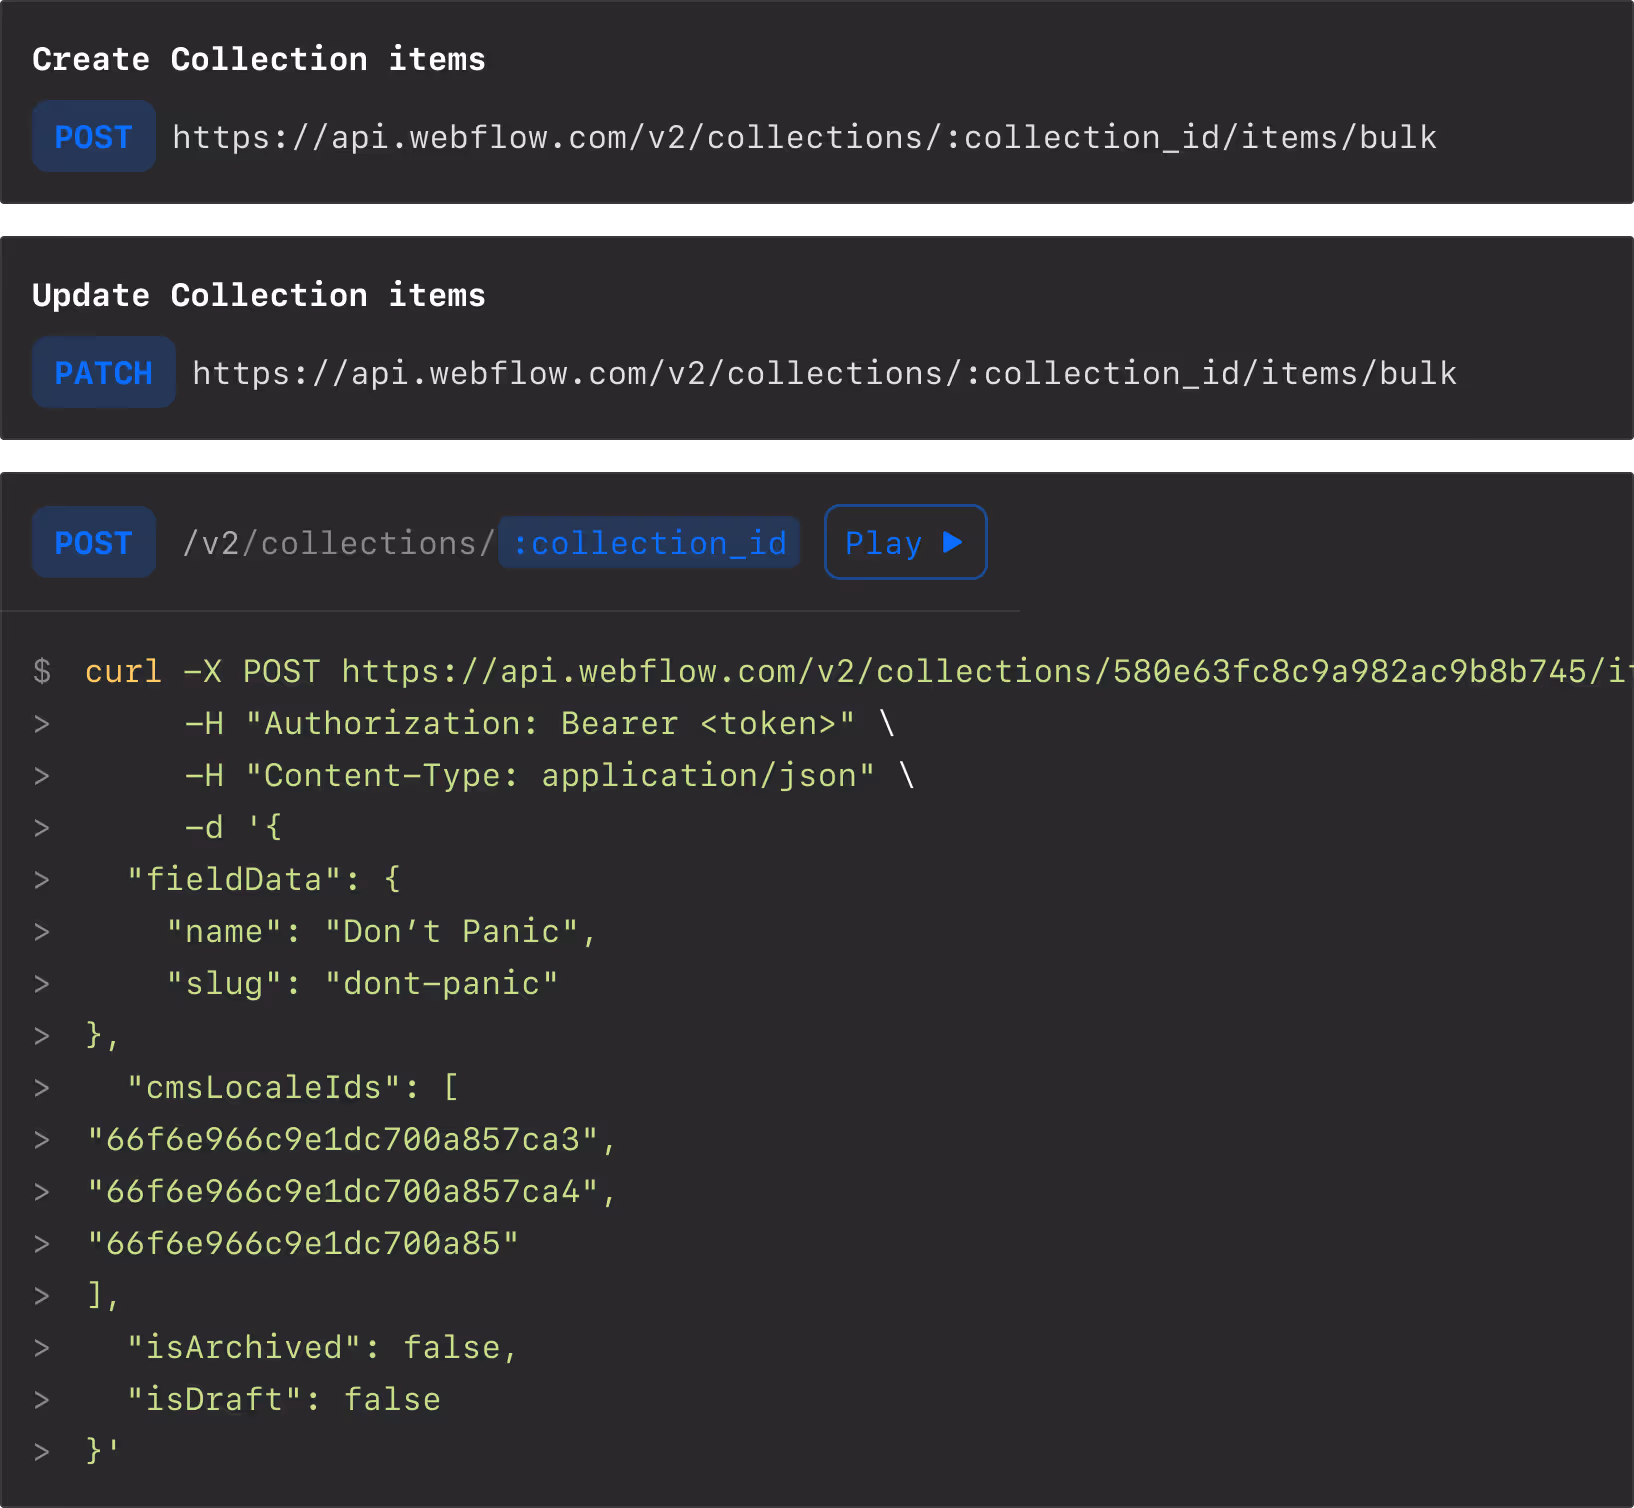Screen dimensions: 1634x1508
Task: Click the Create Collection items heading
Action: tap(259, 59)
